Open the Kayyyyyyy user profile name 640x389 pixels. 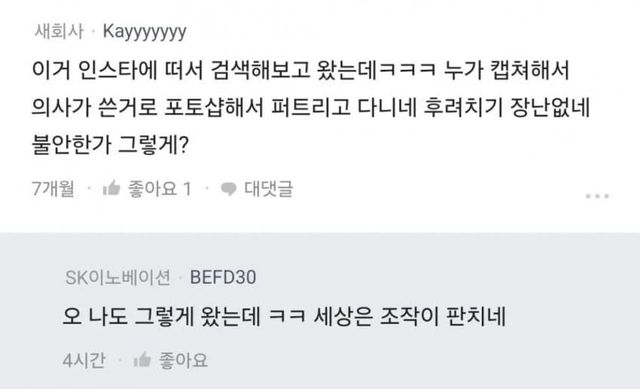point(144,32)
